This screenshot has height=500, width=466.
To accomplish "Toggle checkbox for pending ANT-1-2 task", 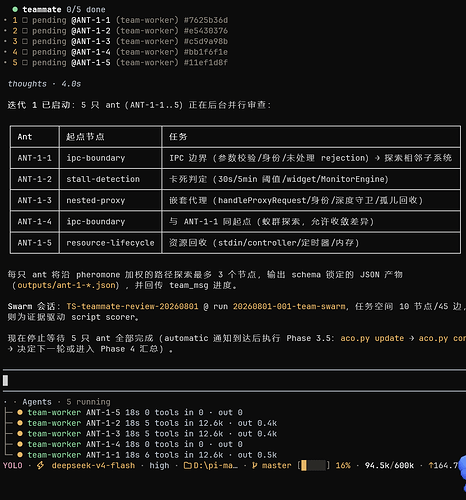I will (x=25, y=31).
